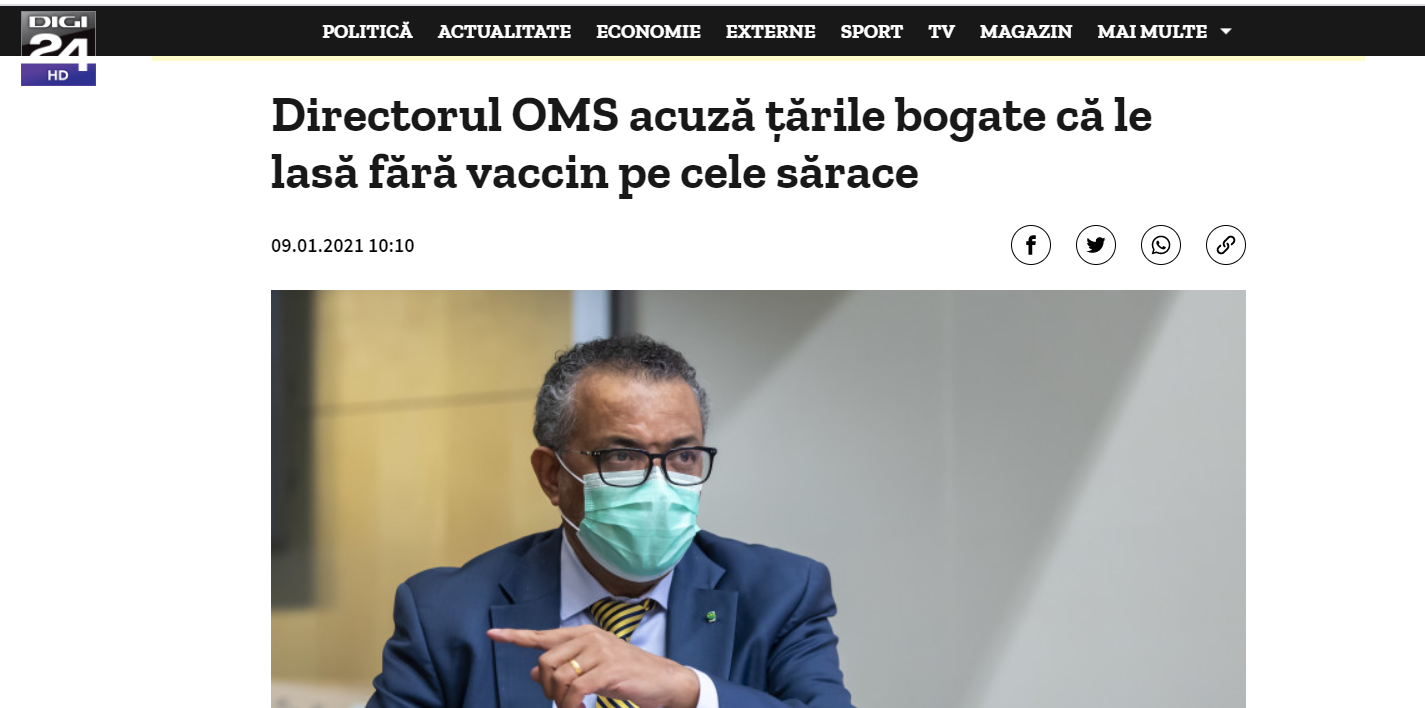1425x708 pixels.
Task: Click the purple HD badge under logo
Action: [58, 75]
